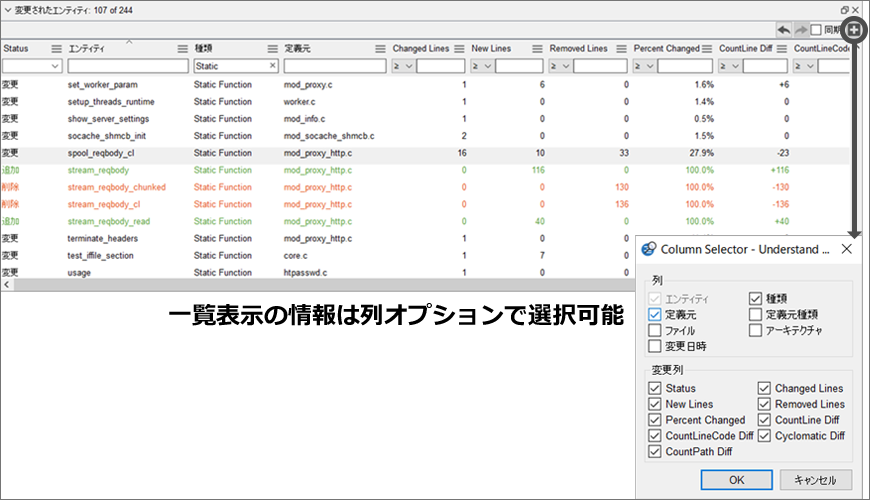Uncheck the Removed Lines checkbox in Column Selector

[764, 404]
